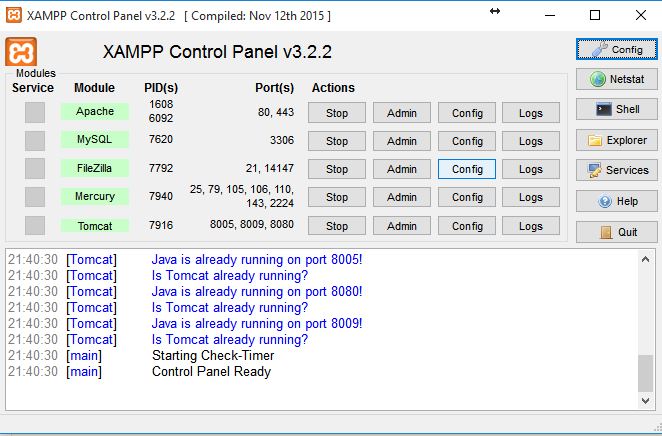Screen dimensions: 662x436
Task: Open FileZilla Admin
Action: [402, 169]
